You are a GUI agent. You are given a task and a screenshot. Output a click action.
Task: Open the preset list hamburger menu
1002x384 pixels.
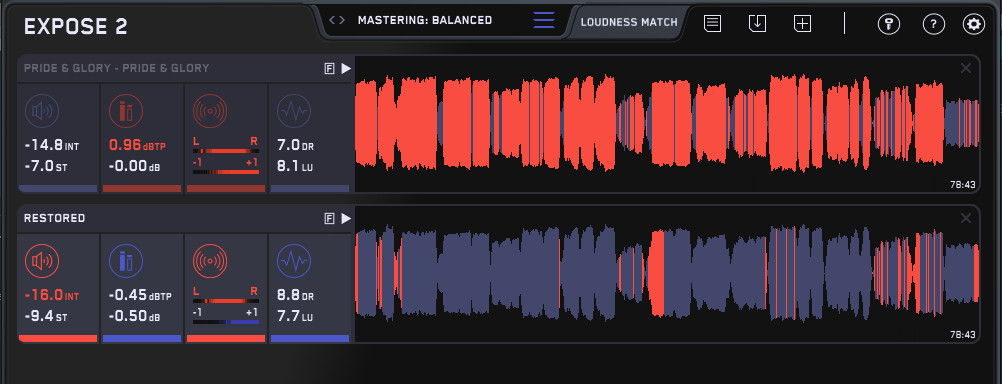click(x=544, y=20)
